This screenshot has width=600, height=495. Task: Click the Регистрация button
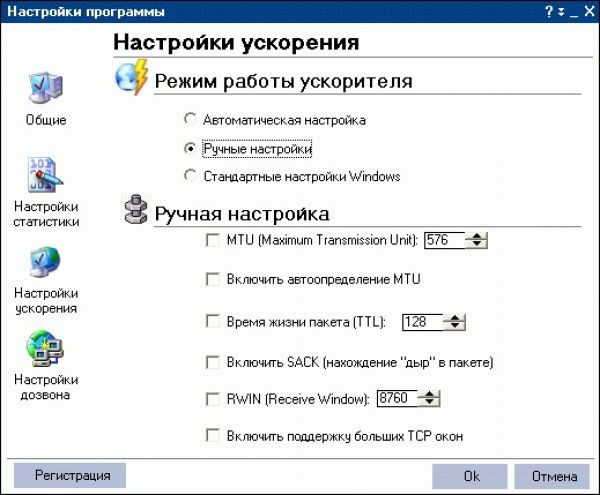click(70, 475)
